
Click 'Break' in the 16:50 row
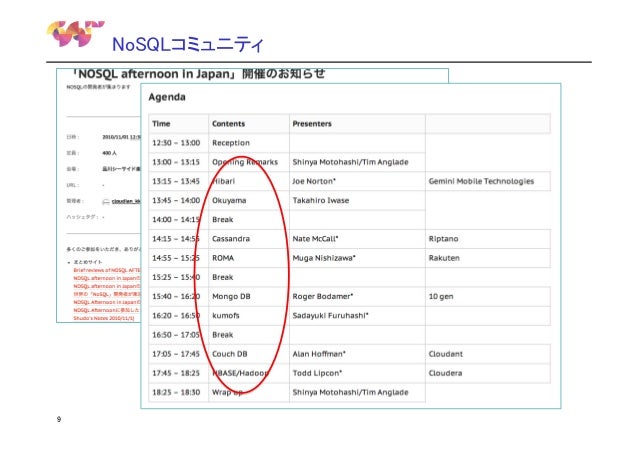pos(223,335)
